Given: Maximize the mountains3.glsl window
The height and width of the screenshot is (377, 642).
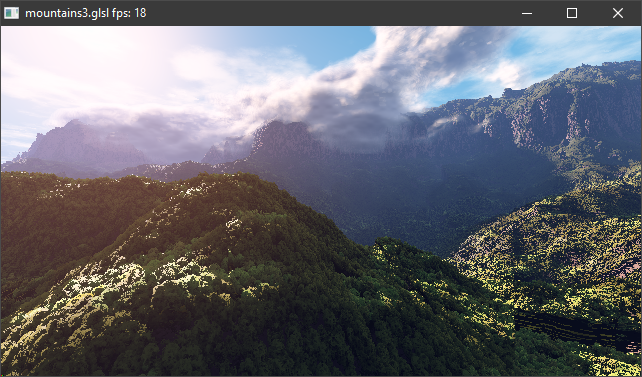Looking at the screenshot, I should (x=572, y=13).
